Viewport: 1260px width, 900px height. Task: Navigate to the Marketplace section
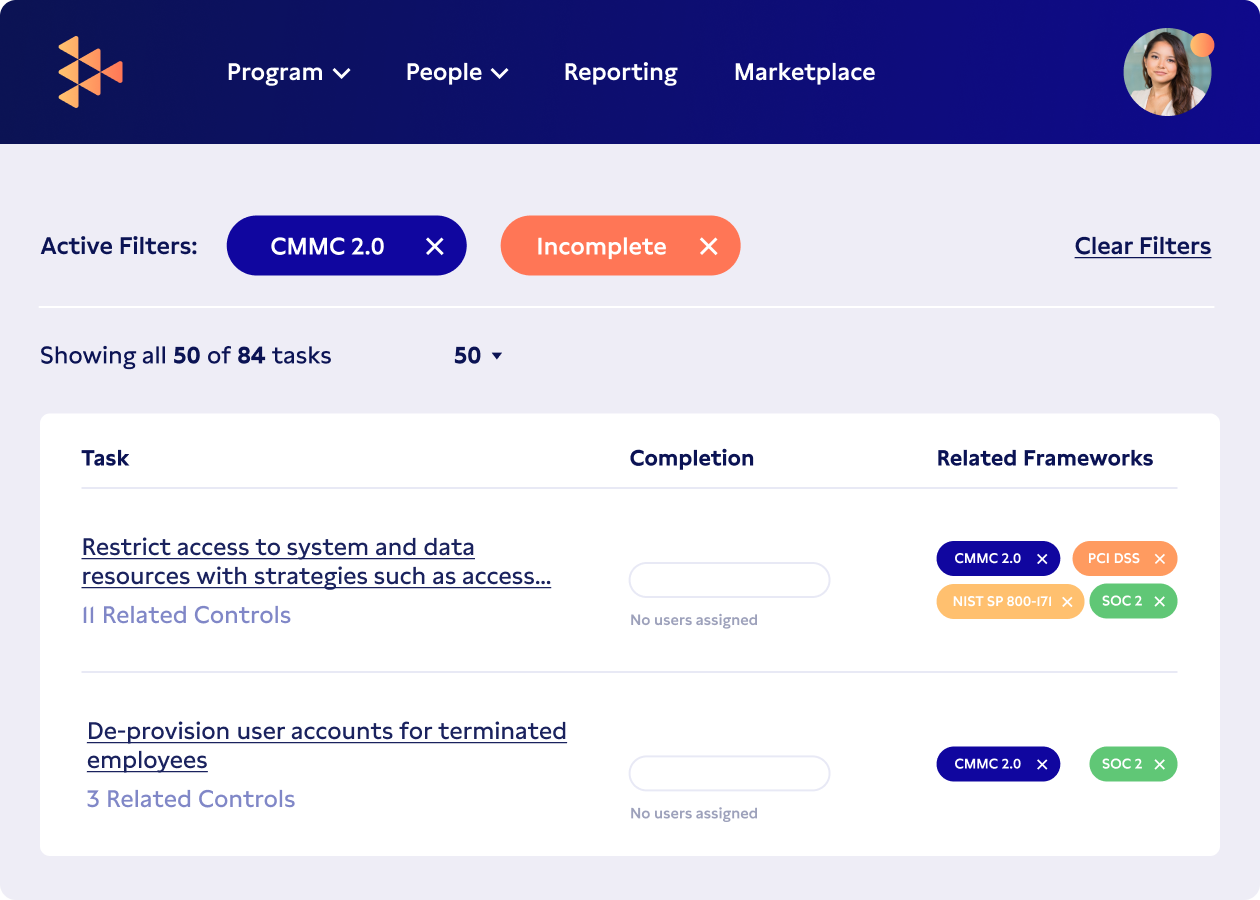click(x=804, y=72)
